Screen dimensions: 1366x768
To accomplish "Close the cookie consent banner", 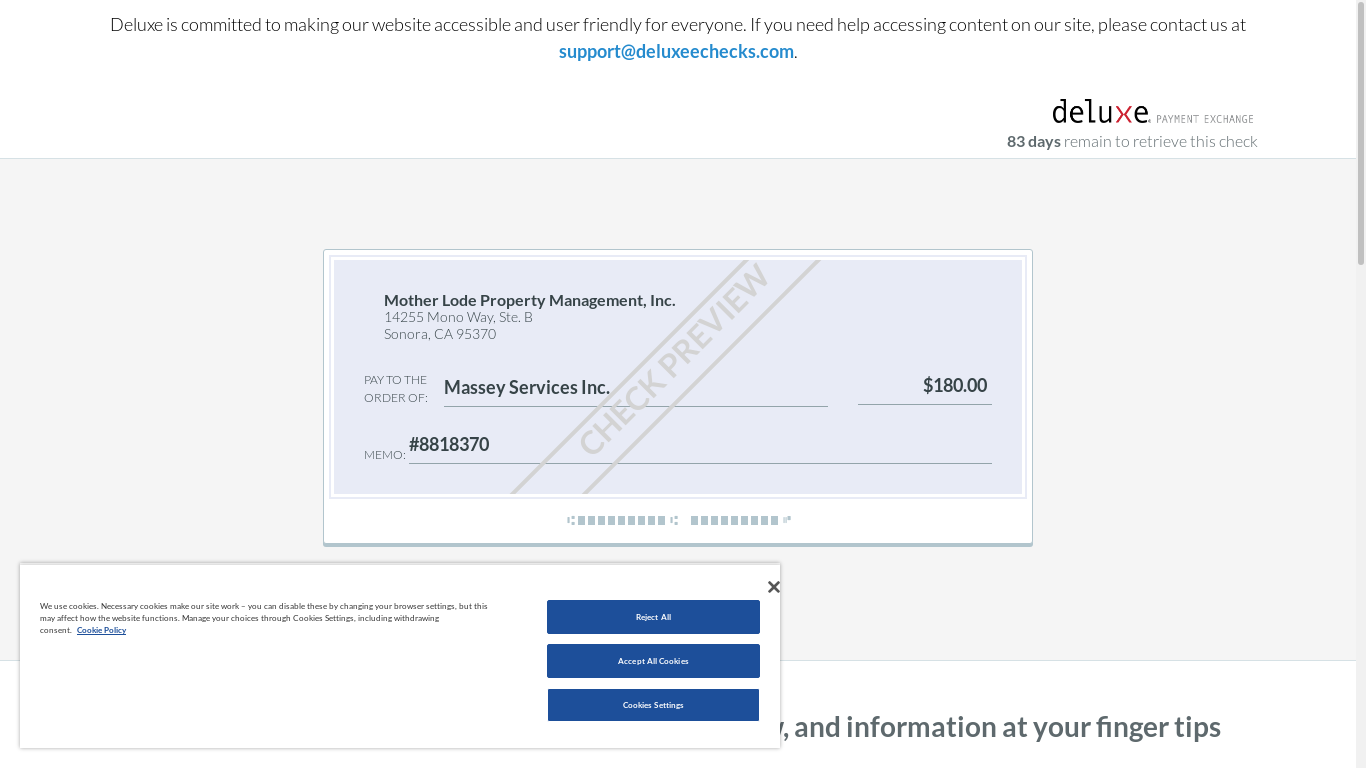I will pyautogui.click(x=773, y=587).
